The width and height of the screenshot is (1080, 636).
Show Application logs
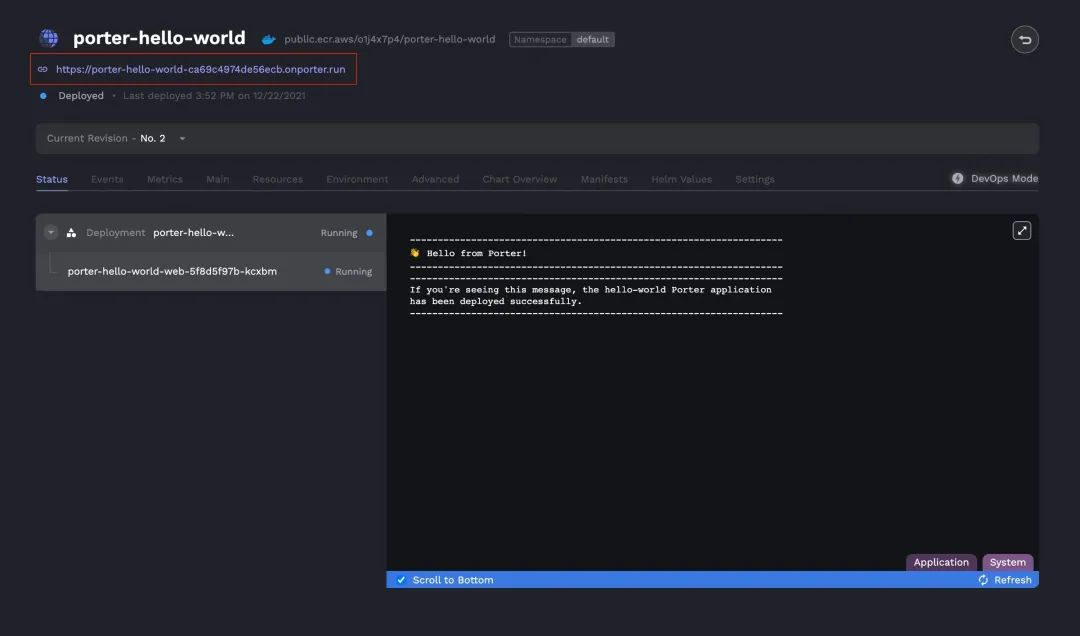click(x=941, y=562)
